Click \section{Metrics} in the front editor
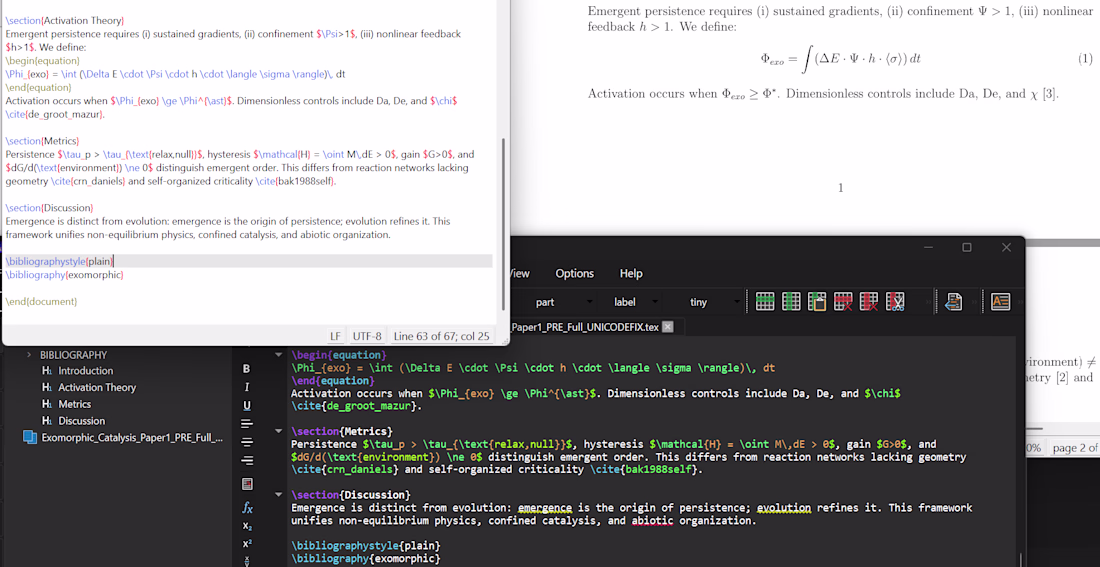Viewport: 1100px width, 567px height. 43,141
